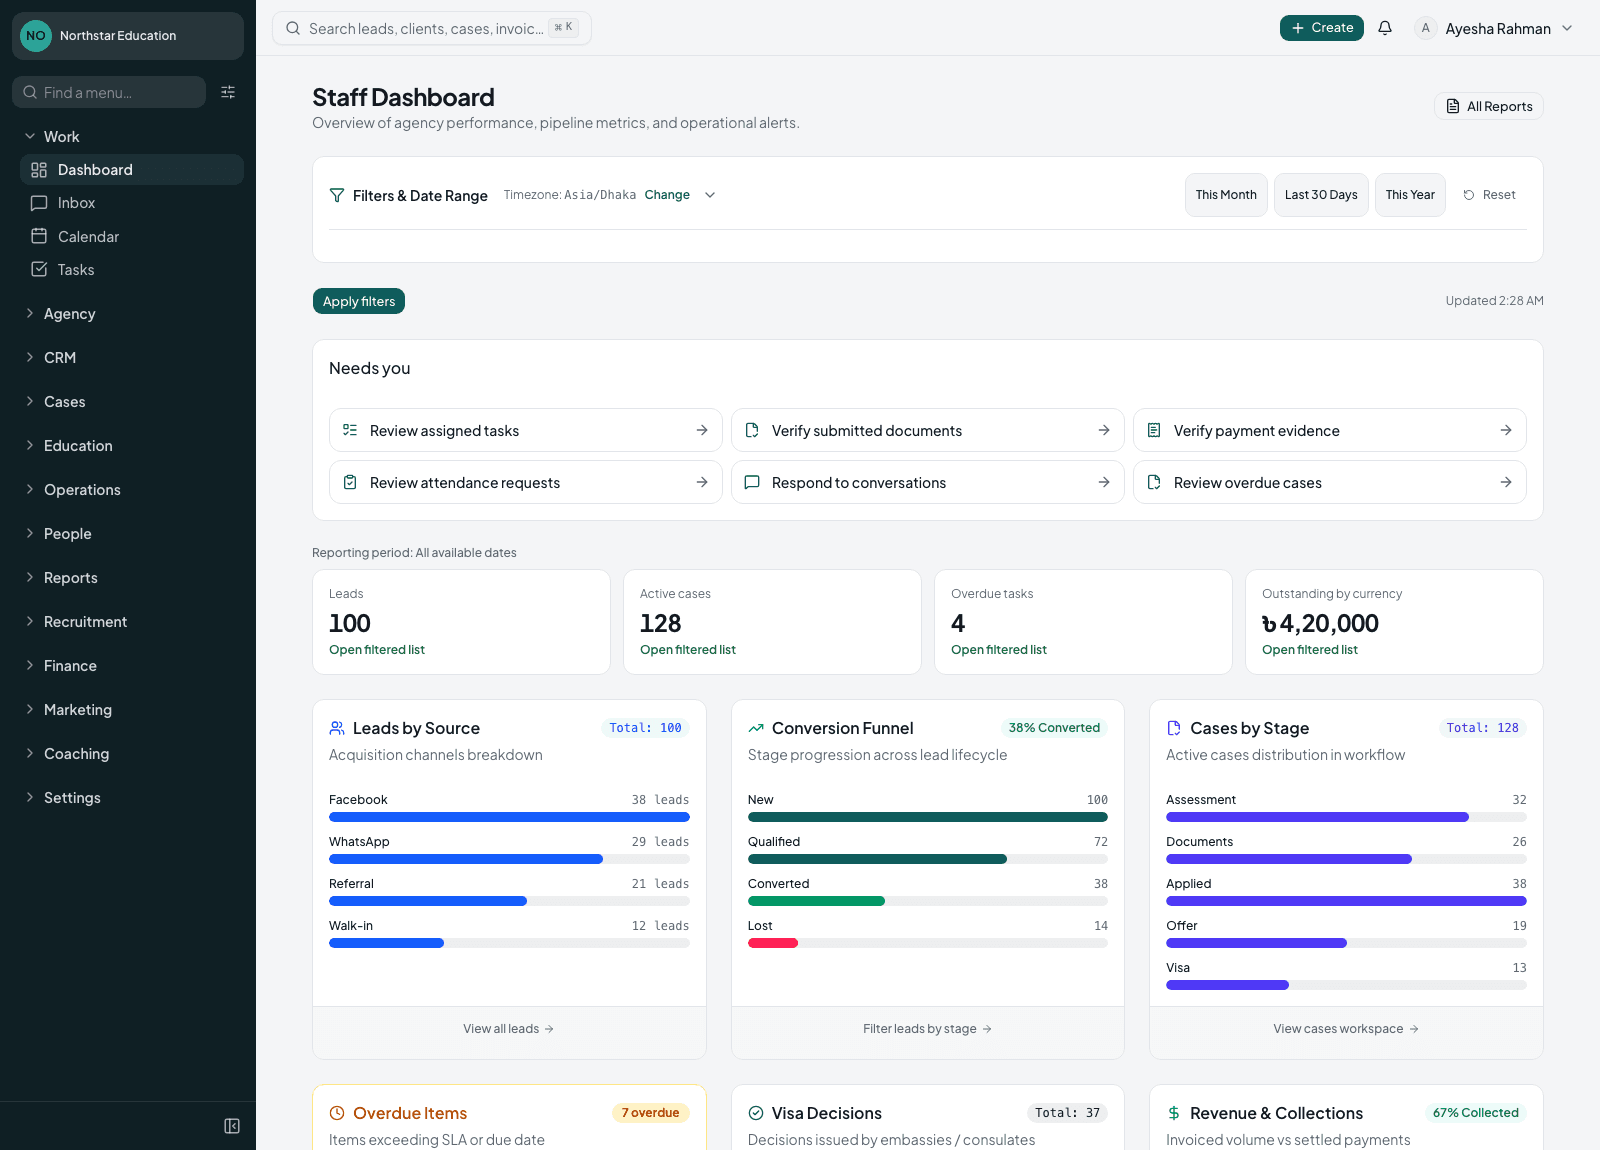The width and height of the screenshot is (1600, 1150).
Task: Collapse the sidebar panel icon
Action: (232, 1126)
